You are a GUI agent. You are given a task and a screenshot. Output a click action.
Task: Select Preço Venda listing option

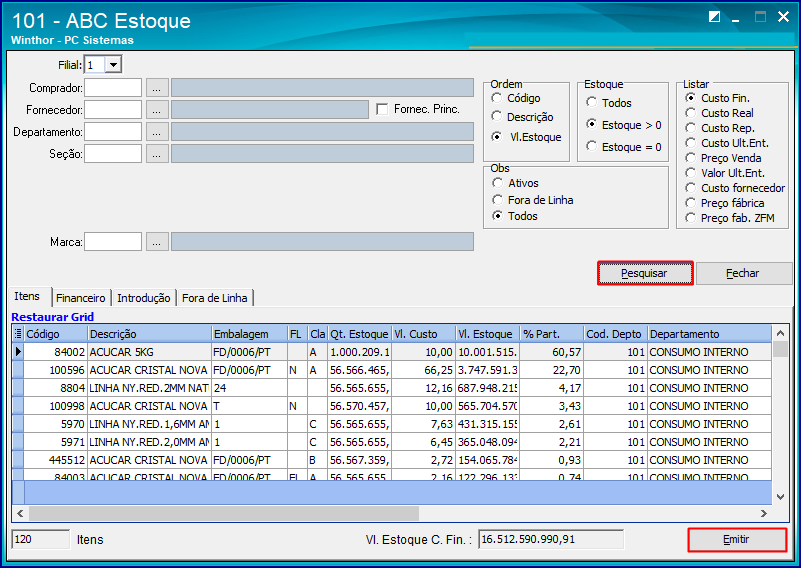(x=691, y=158)
